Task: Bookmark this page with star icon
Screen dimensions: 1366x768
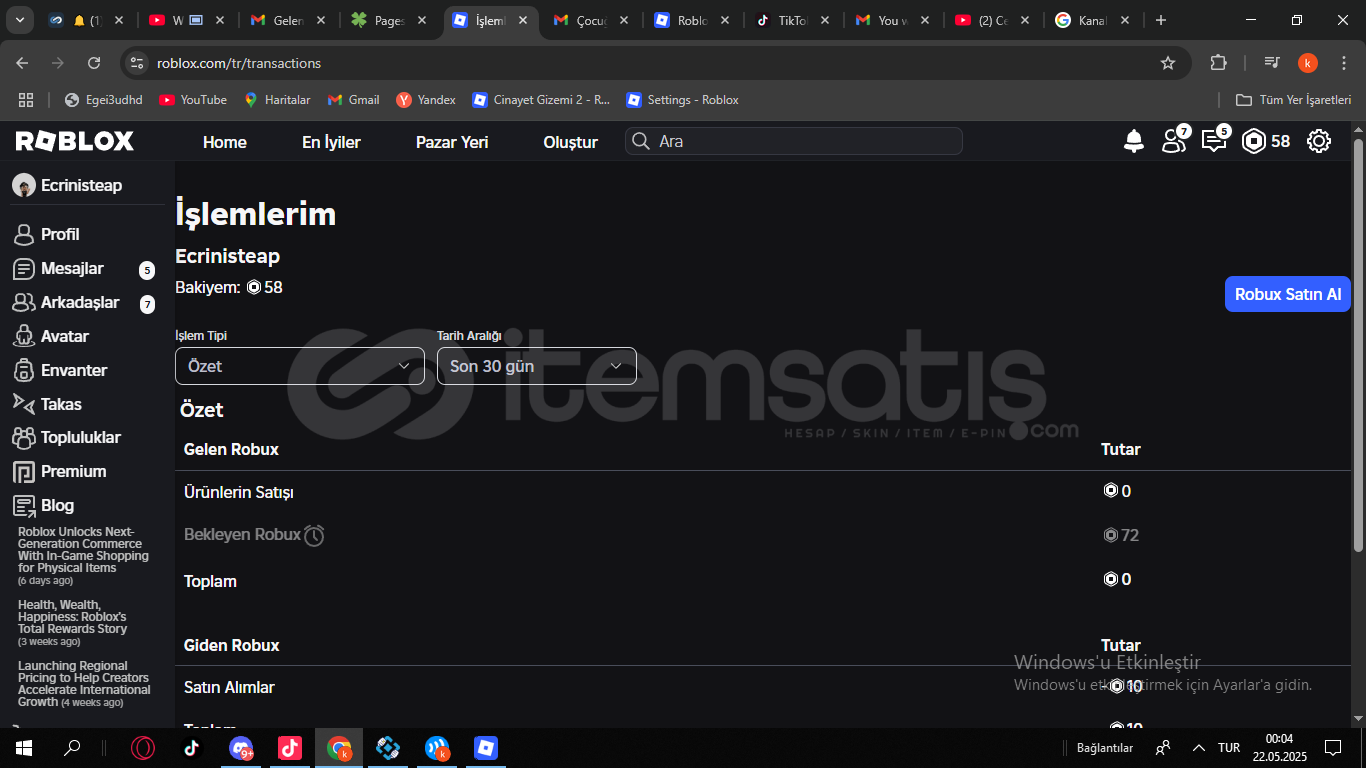Action: pos(1167,63)
